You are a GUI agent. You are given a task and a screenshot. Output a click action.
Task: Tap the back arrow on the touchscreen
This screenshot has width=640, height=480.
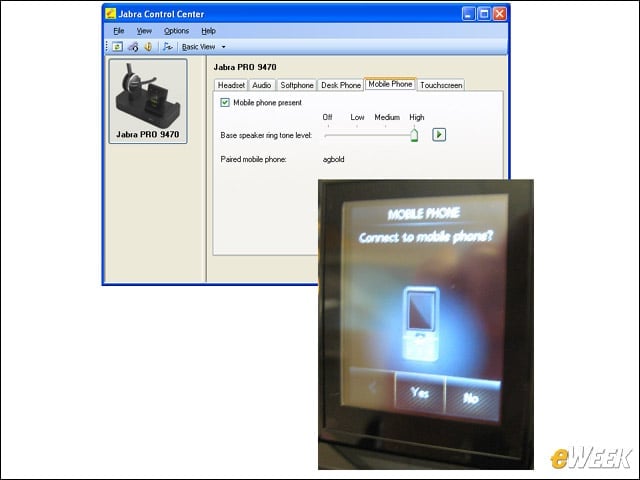(x=372, y=387)
